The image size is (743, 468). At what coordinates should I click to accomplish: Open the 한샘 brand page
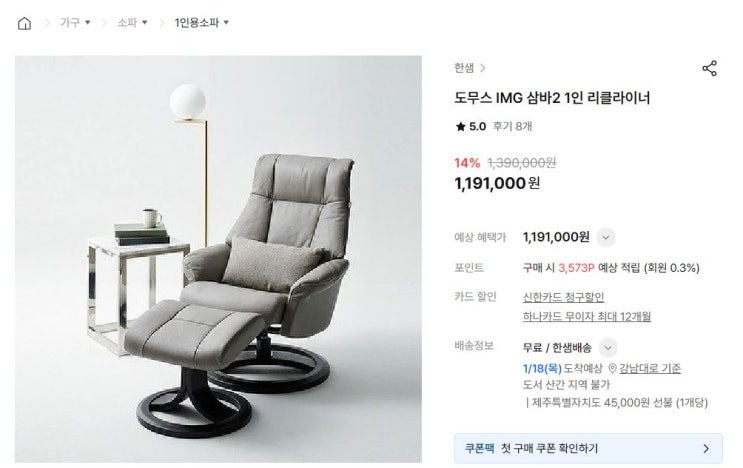pos(464,68)
